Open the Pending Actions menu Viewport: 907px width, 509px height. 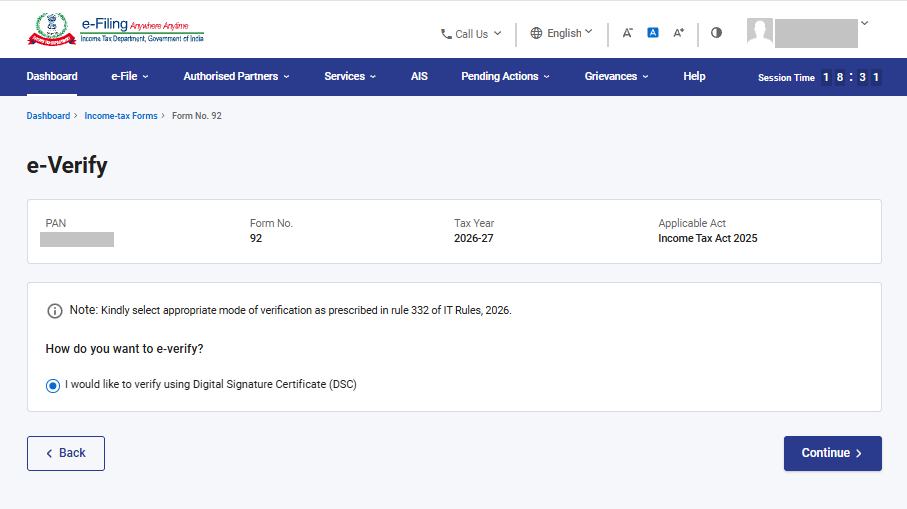click(505, 76)
